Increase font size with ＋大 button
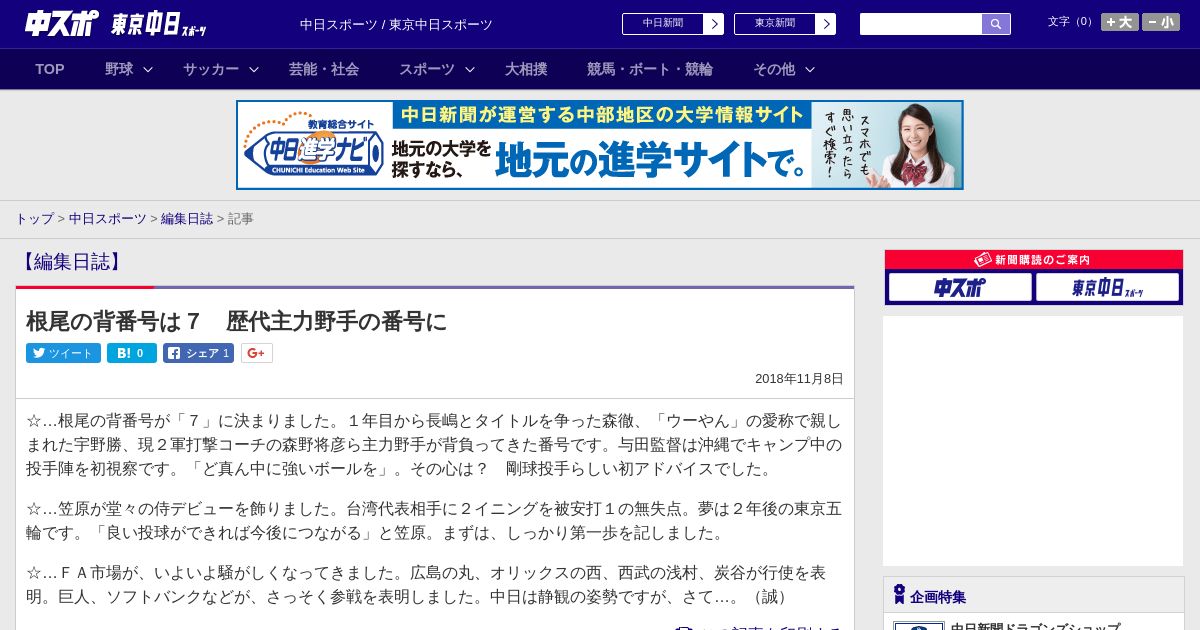The height and width of the screenshot is (630, 1200). point(1120,22)
